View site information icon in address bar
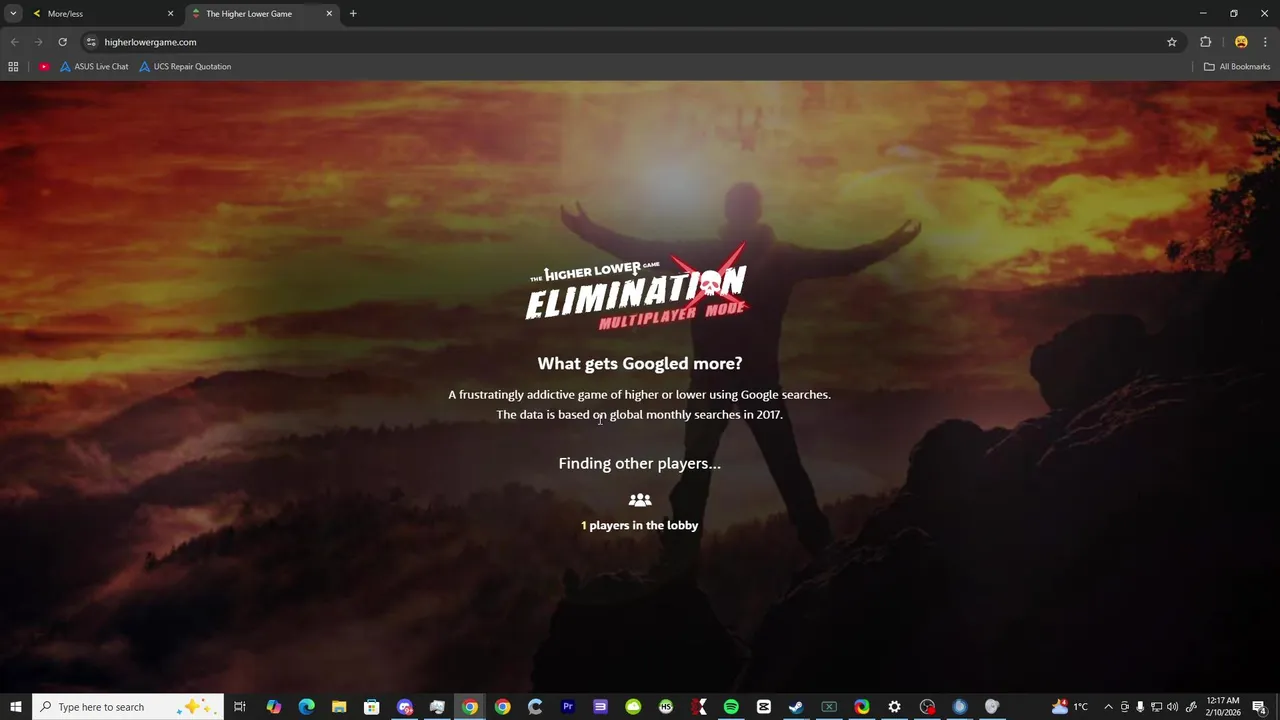This screenshot has height=720, width=1280. click(x=91, y=42)
